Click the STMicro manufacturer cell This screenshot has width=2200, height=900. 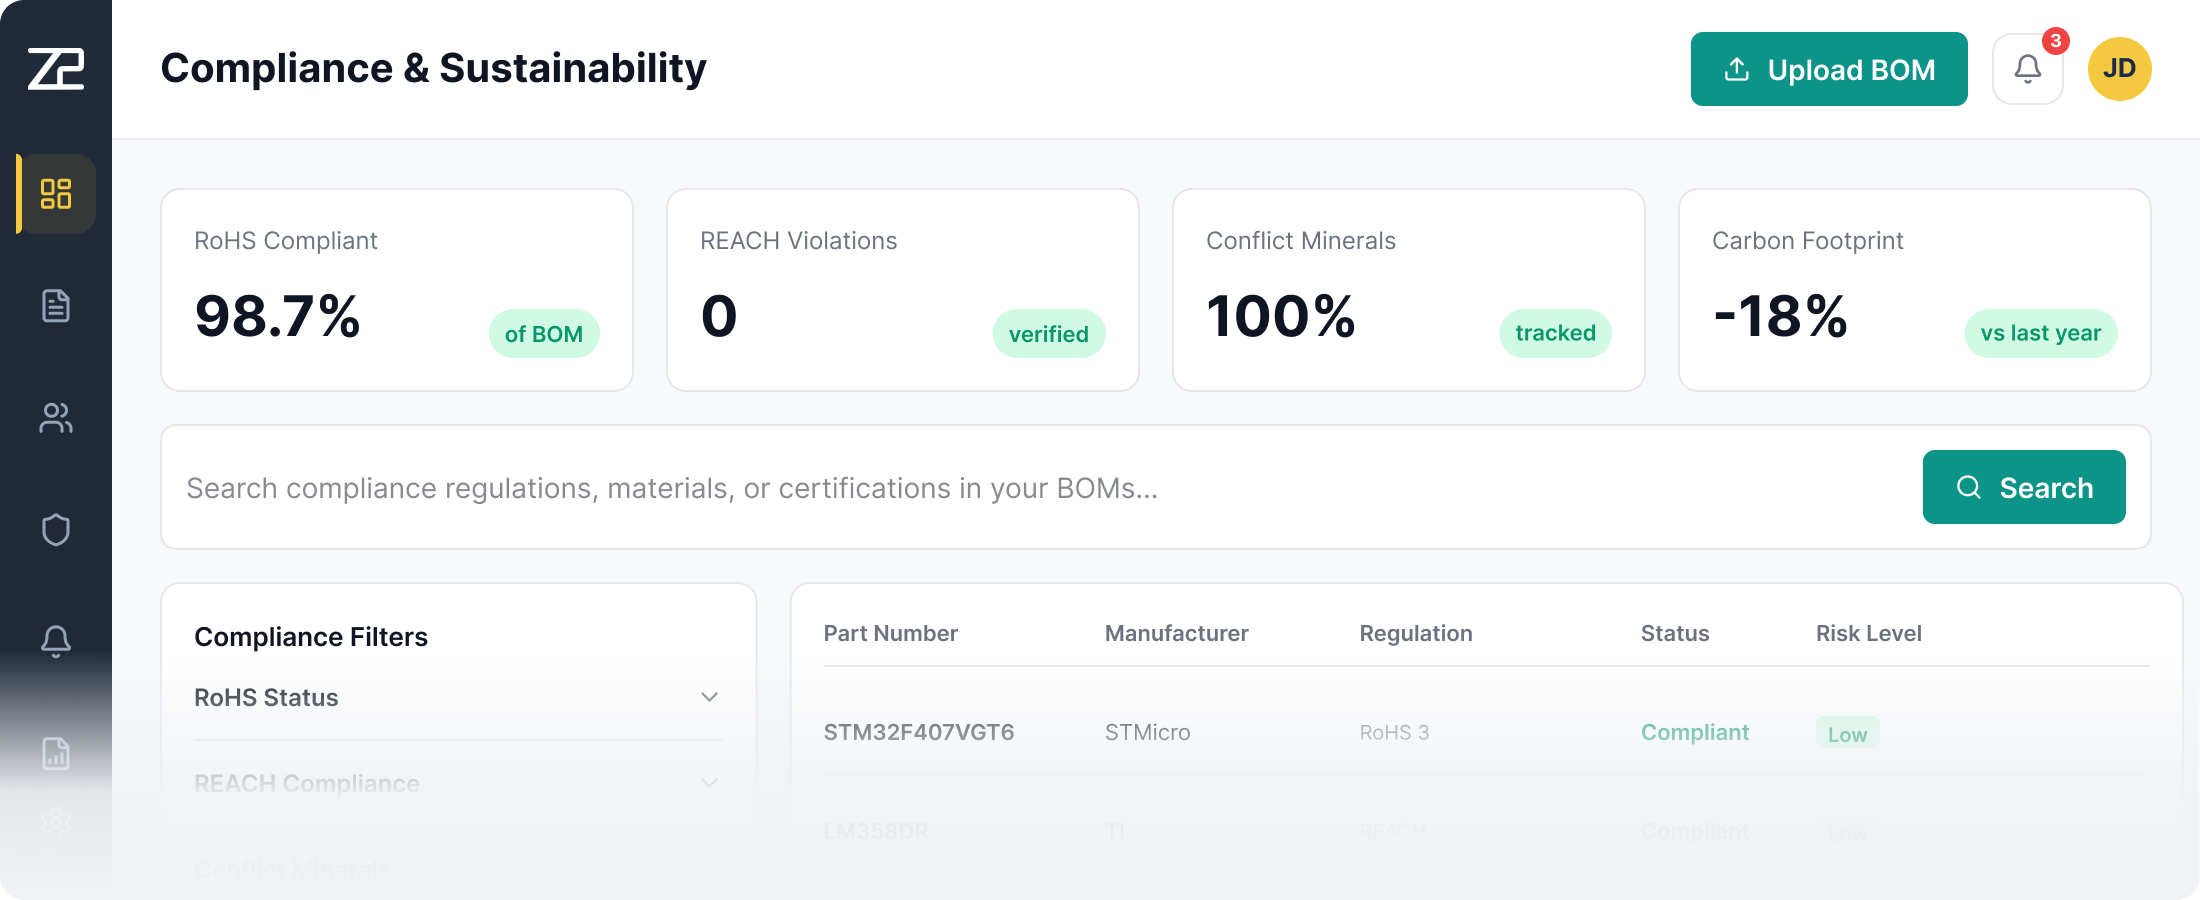pos(1148,732)
